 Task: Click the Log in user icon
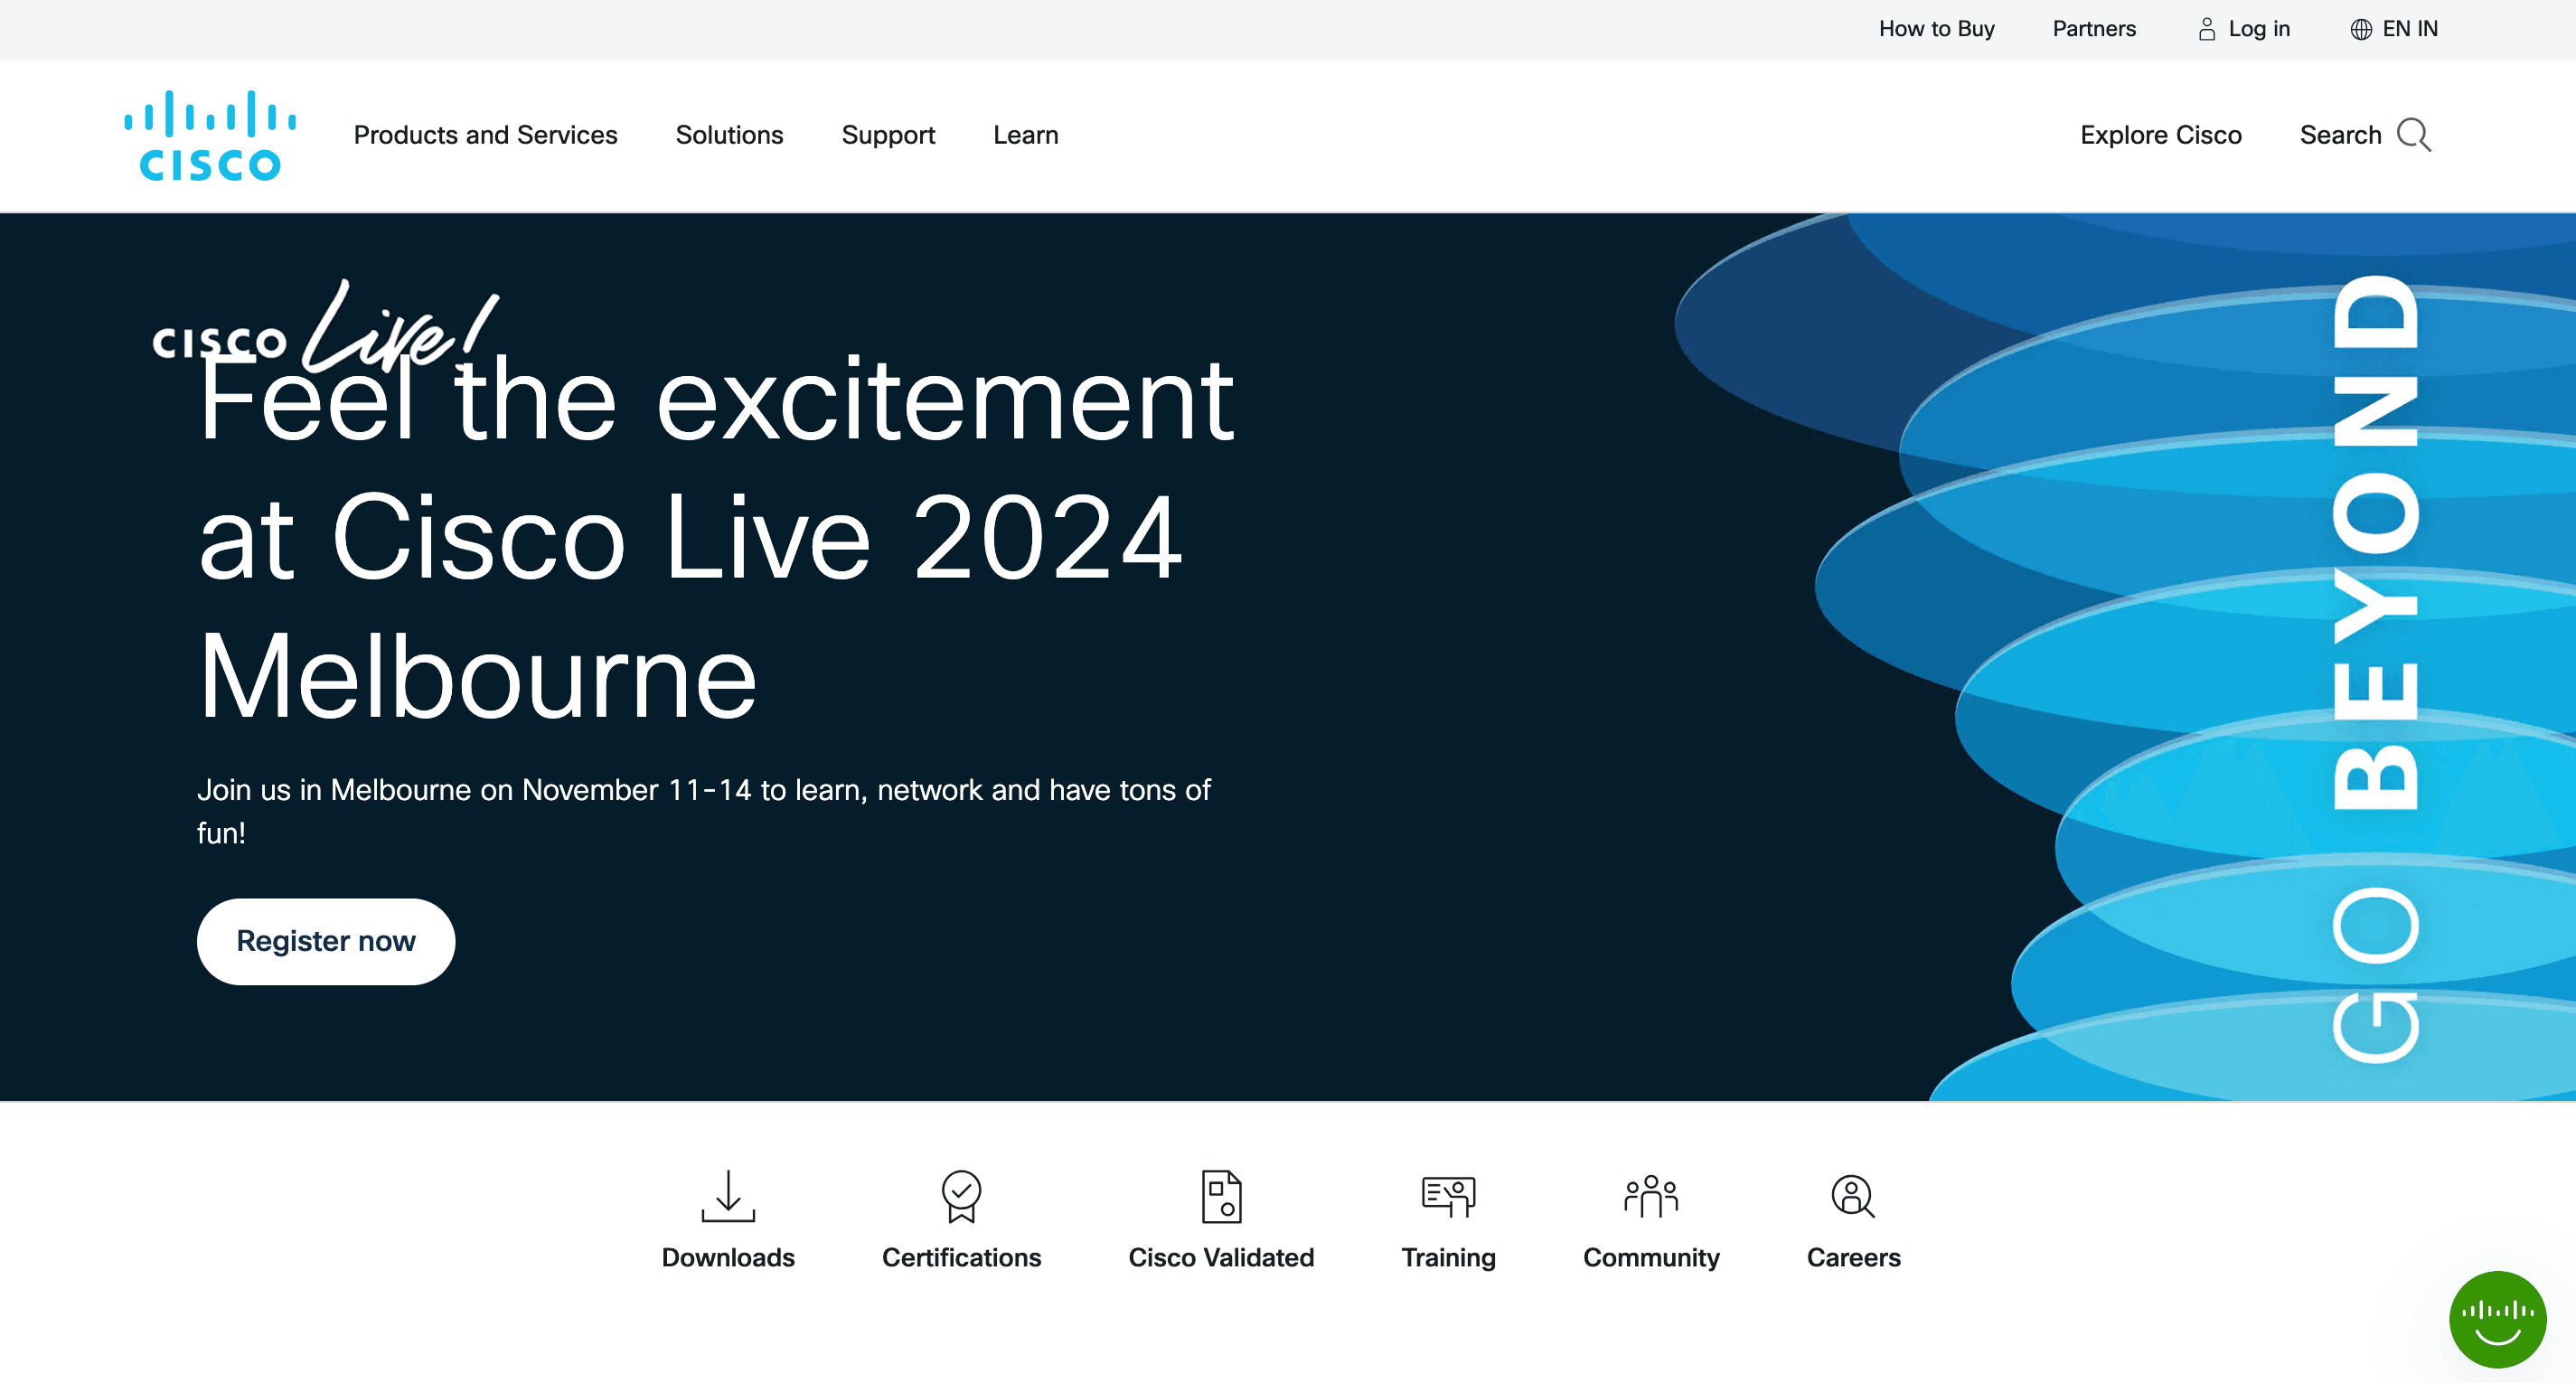[2206, 29]
